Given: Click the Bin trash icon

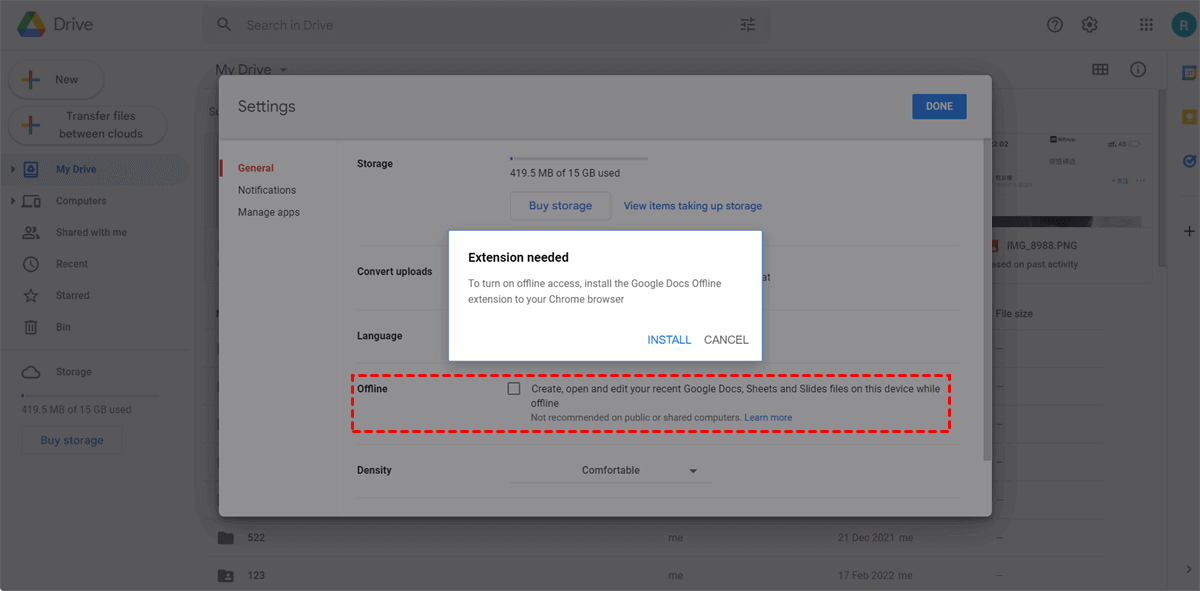Looking at the screenshot, I should point(31,327).
